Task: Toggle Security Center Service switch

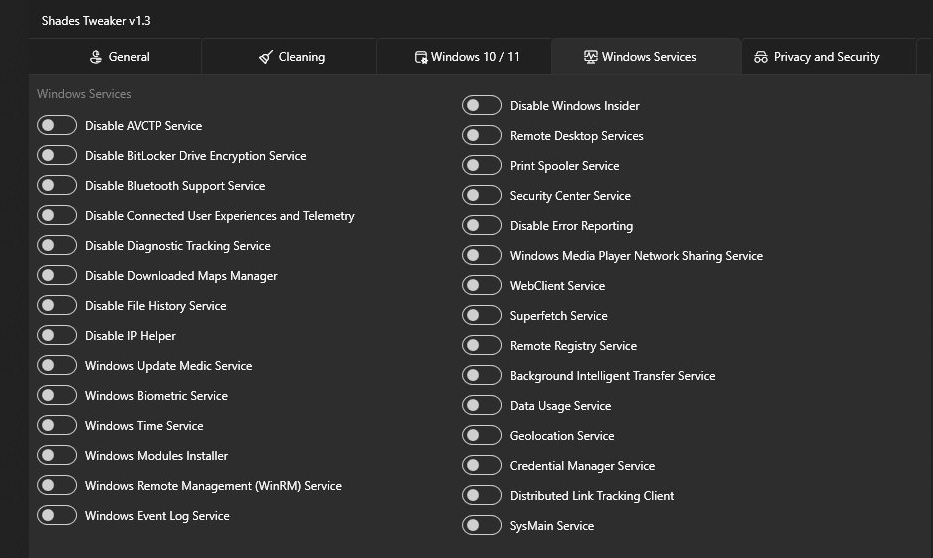Action: point(482,195)
